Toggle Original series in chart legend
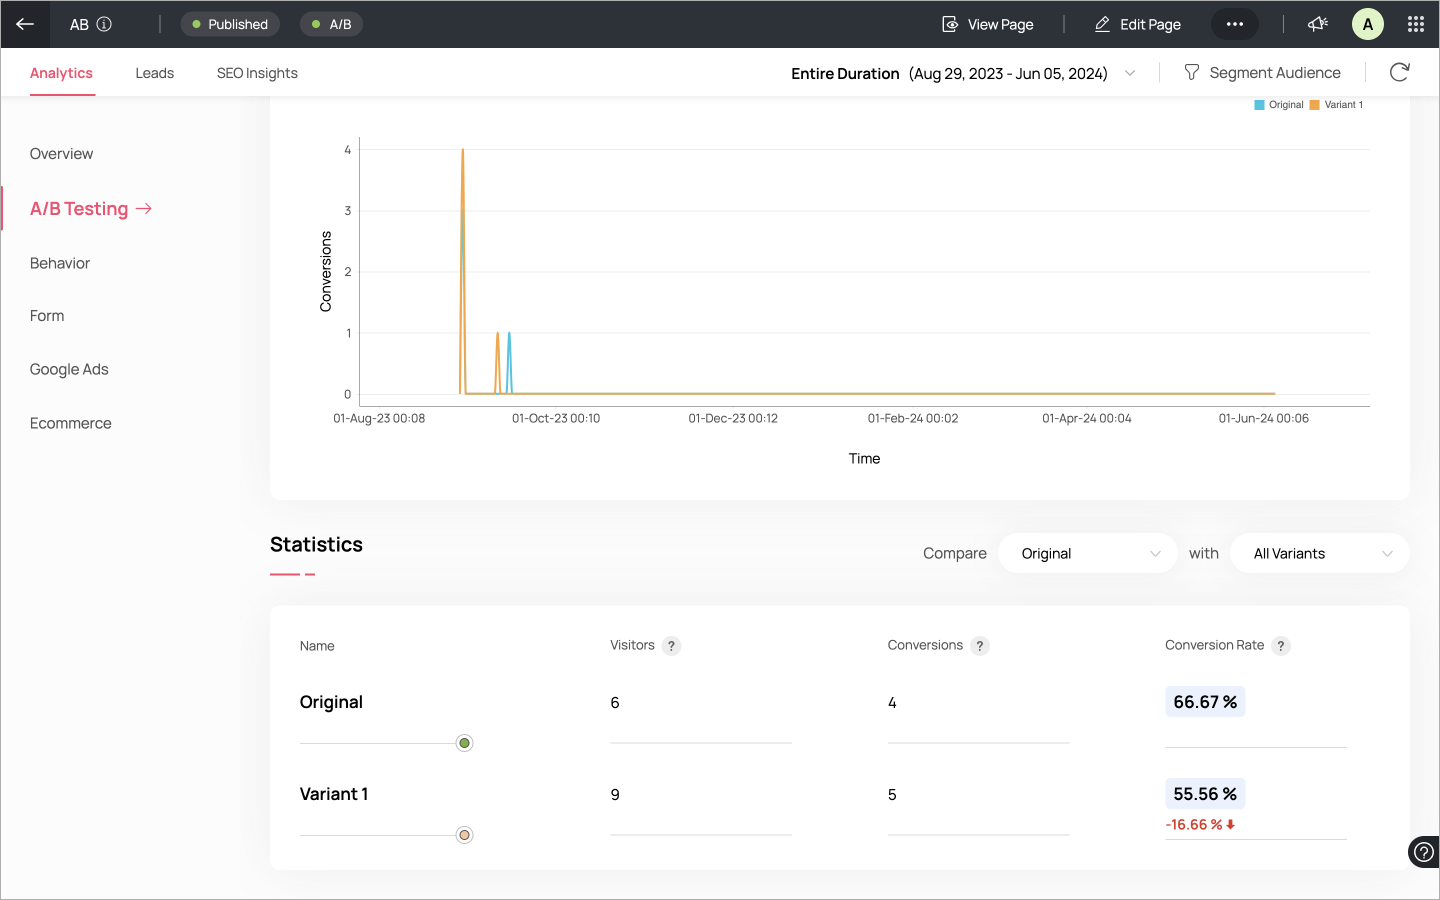The image size is (1440, 900). (x=1279, y=105)
